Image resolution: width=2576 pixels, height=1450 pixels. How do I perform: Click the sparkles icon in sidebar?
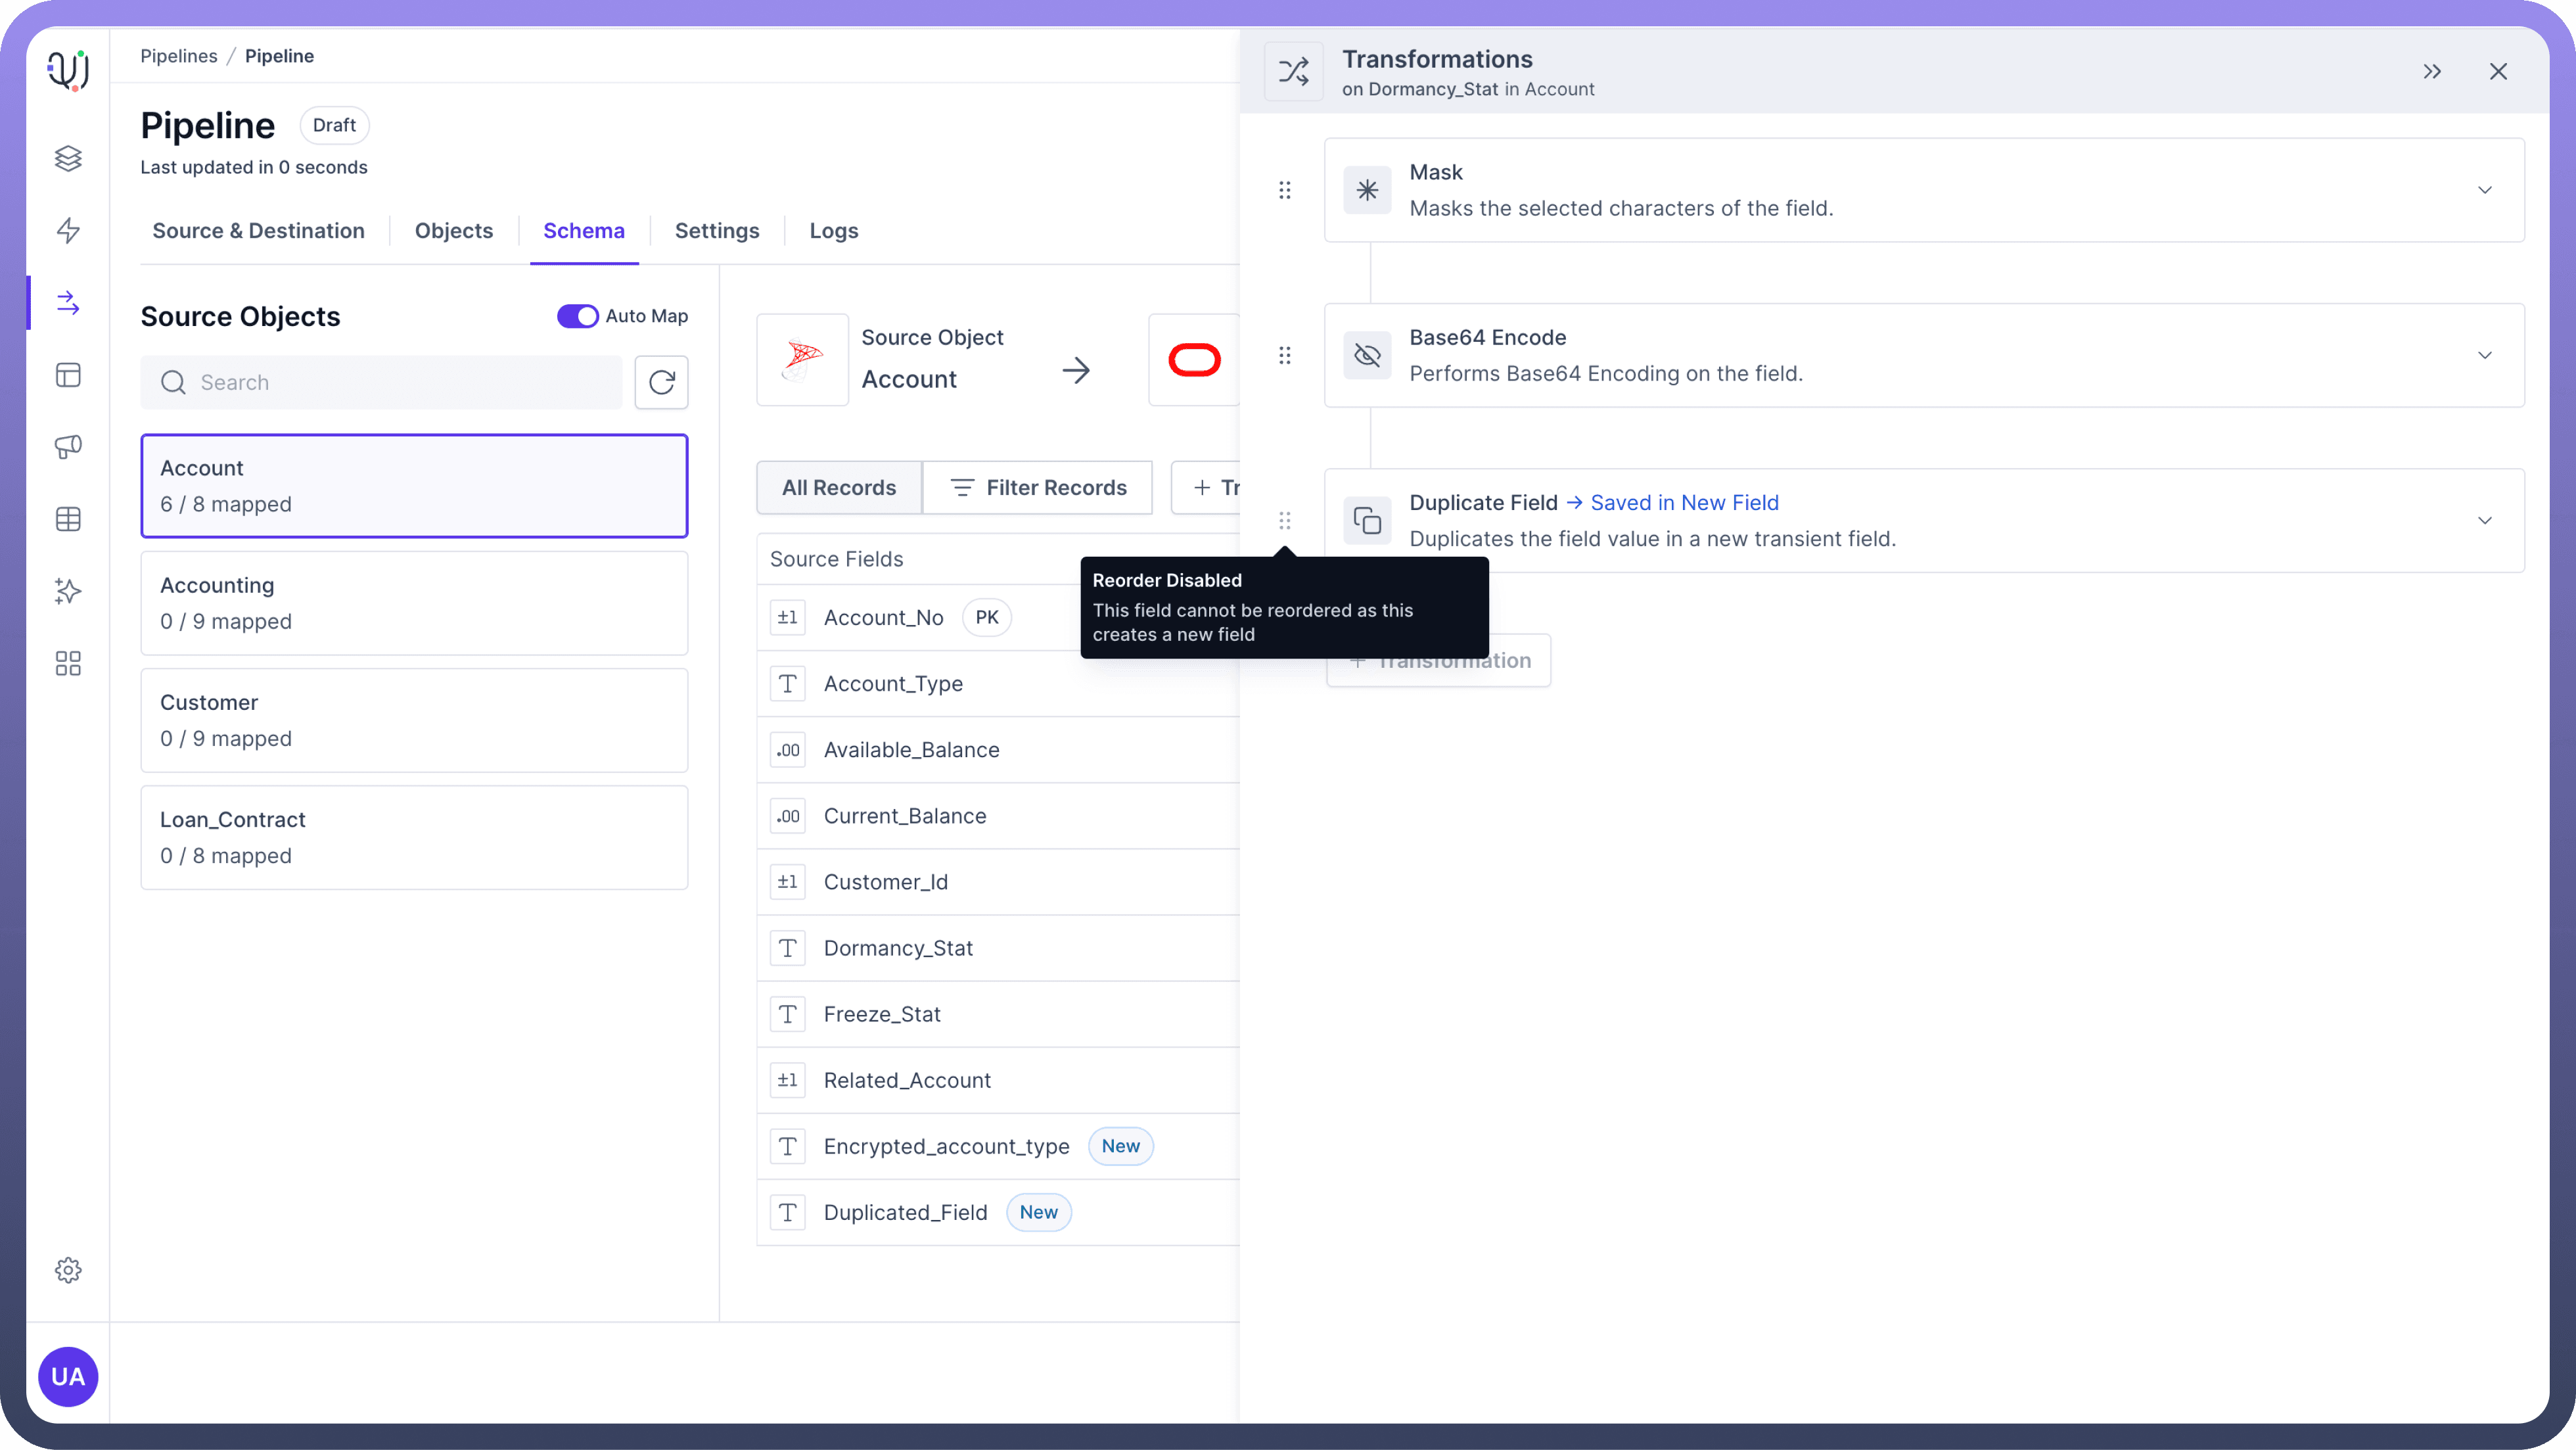[68, 591]
